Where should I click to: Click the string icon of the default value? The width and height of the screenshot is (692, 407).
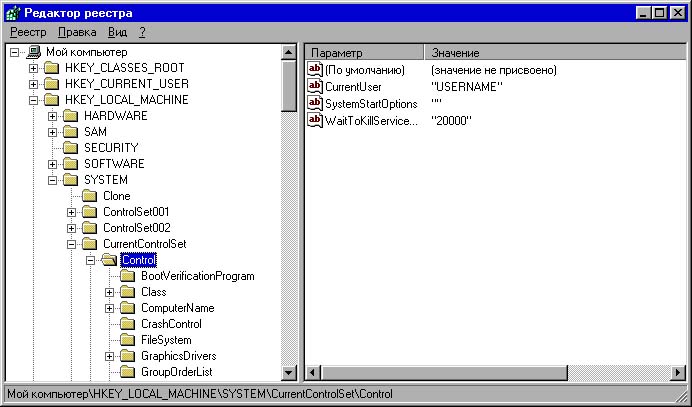click(315, 70)
